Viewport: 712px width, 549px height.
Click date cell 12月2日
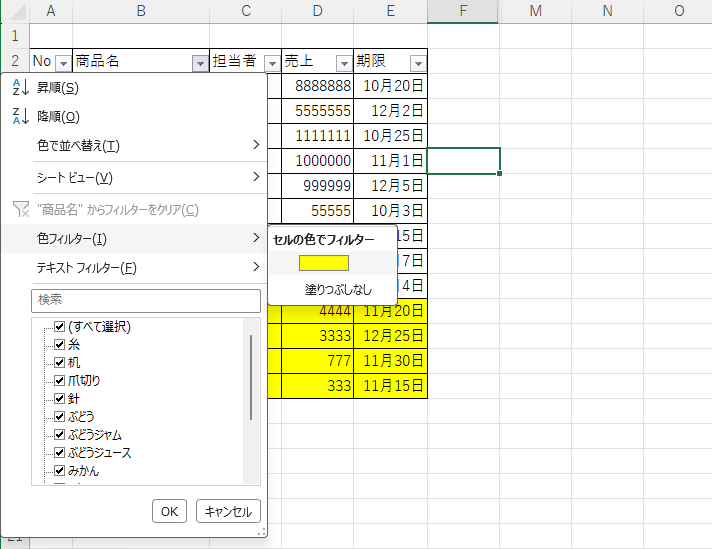tap(391, 111)
